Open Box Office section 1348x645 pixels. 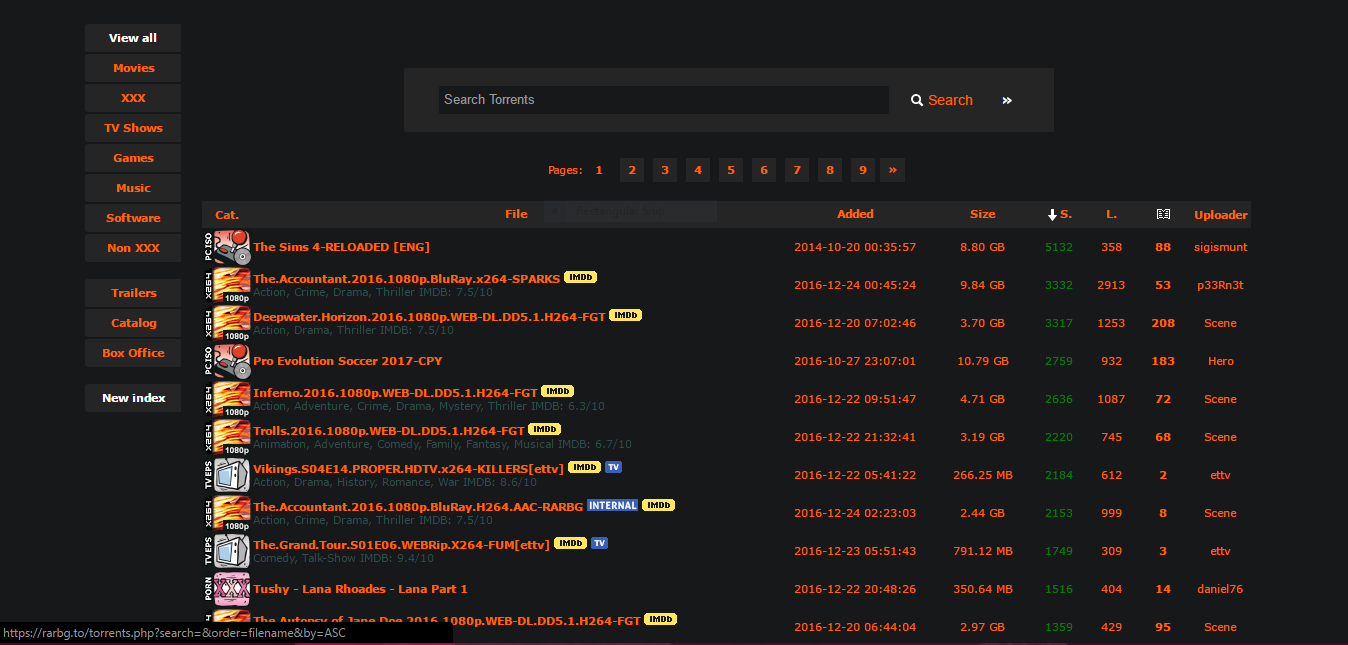point(133,353)
